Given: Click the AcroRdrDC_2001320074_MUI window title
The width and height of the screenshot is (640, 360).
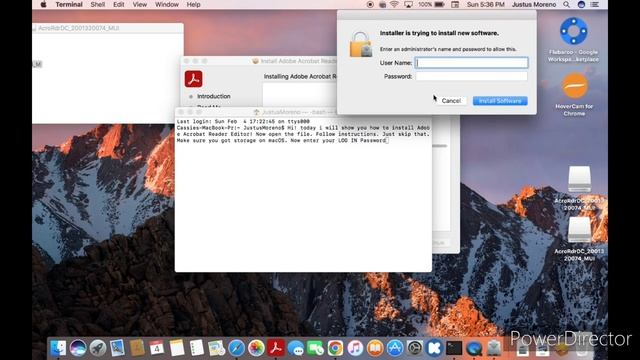Looking at the screenshot, I should pos(78,28).
